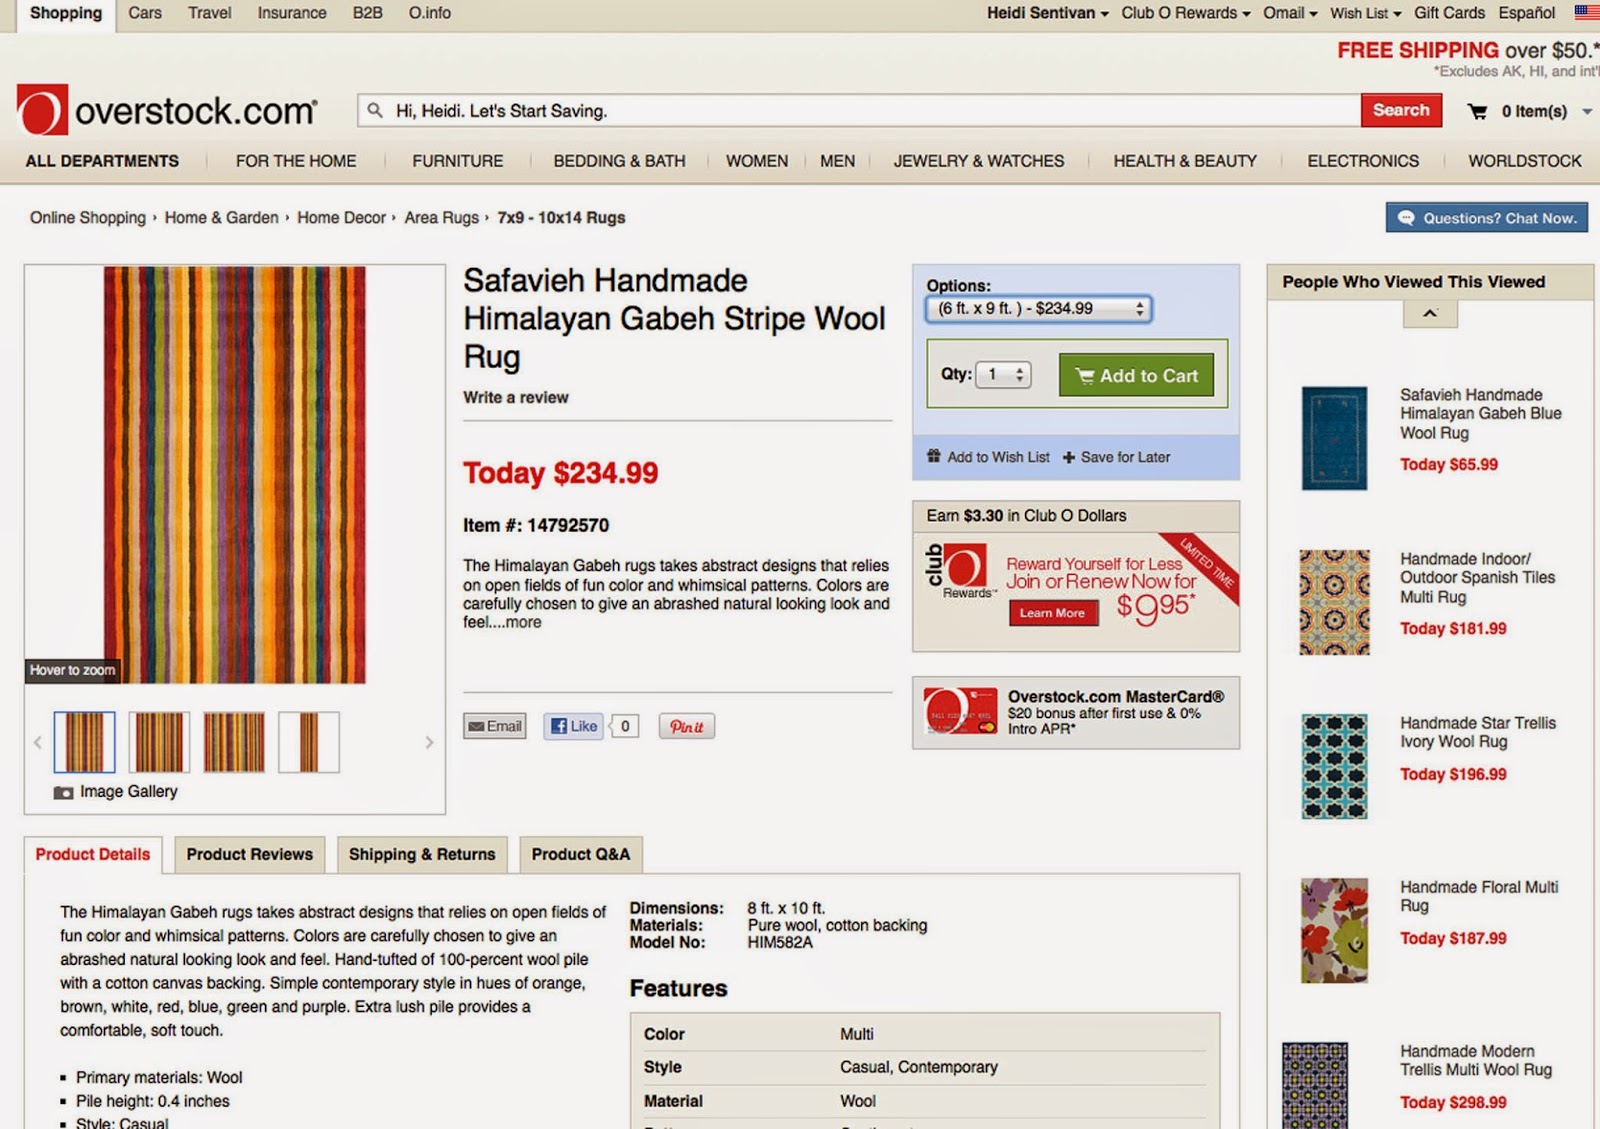This screenshot has height=1129, width=1600.
Task: Select the fourth rug thumbnail
Action: click(309, 742)
